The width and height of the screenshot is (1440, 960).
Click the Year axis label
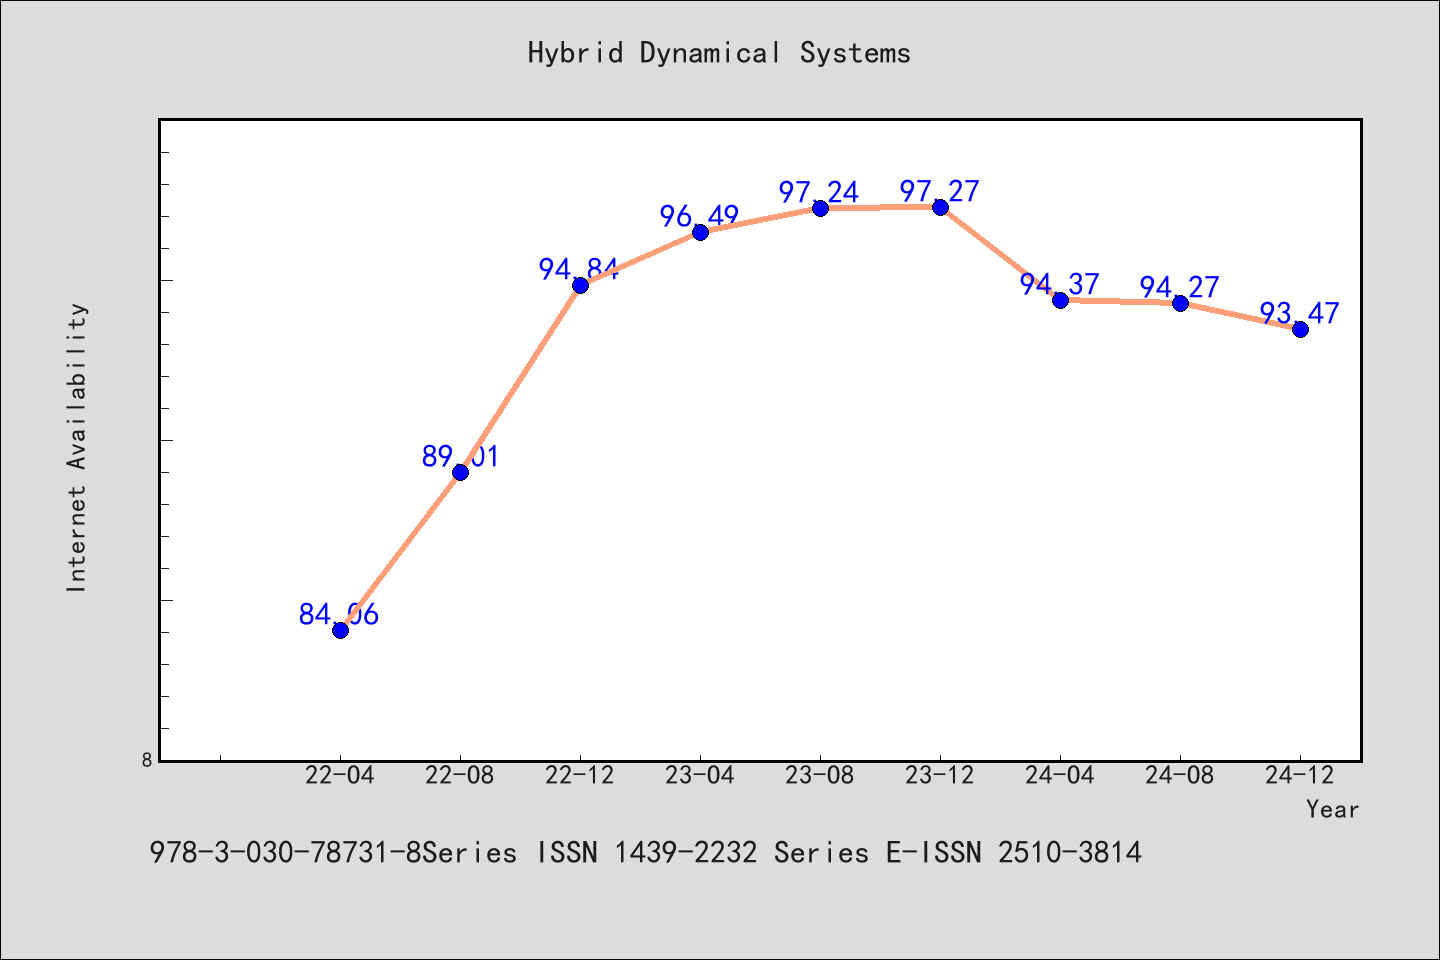click(1332, 809)
